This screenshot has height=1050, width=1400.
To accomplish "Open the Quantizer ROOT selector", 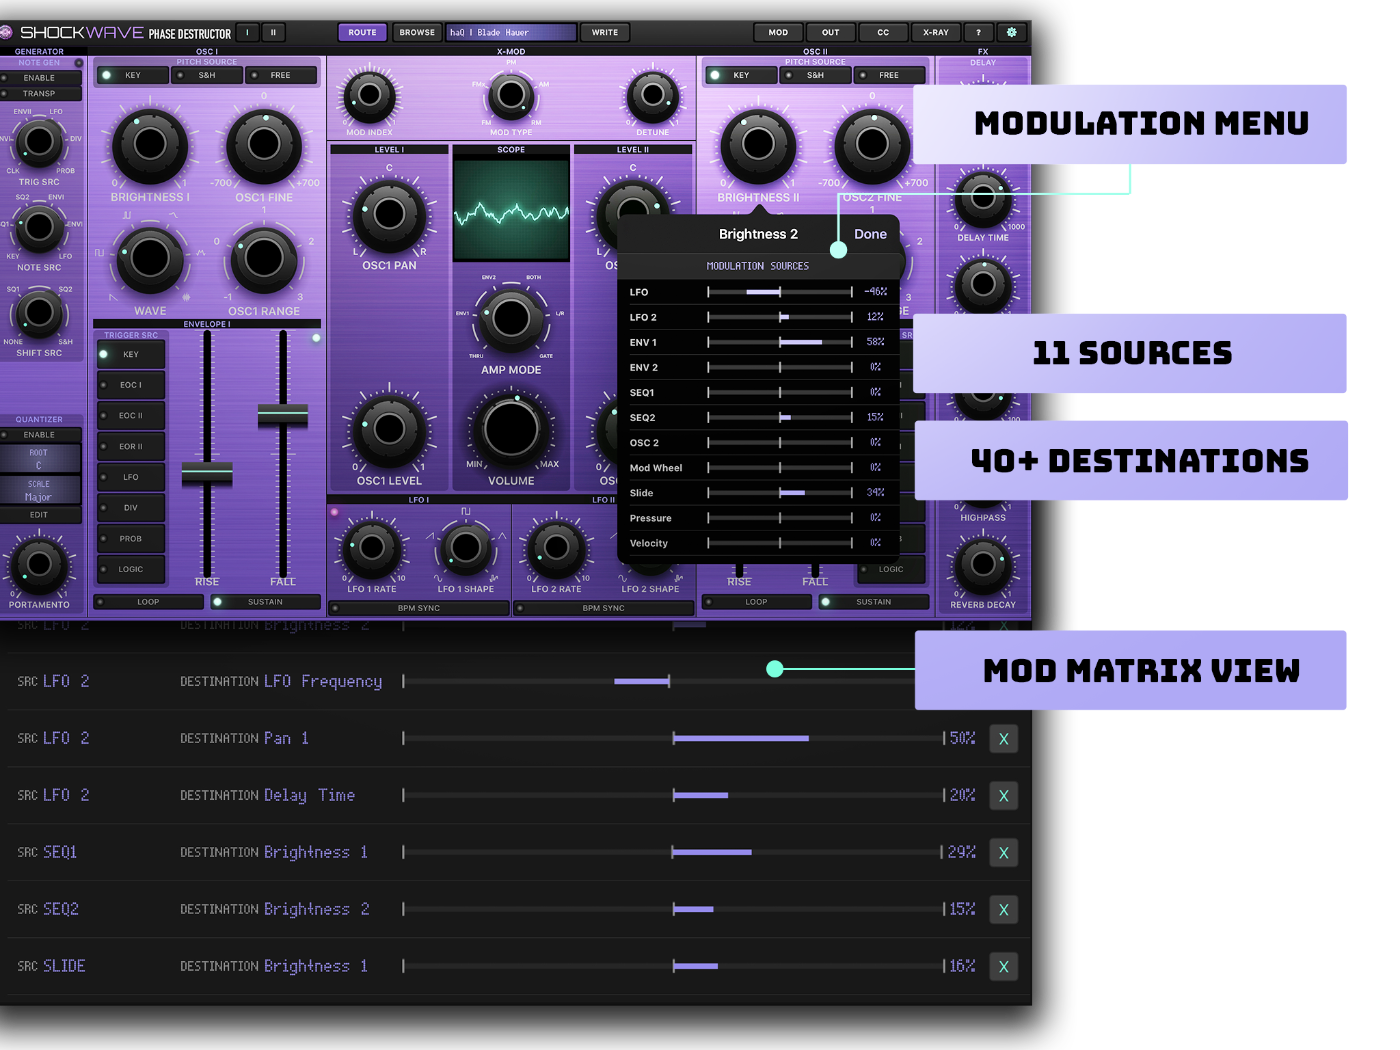I will point(39,459).
